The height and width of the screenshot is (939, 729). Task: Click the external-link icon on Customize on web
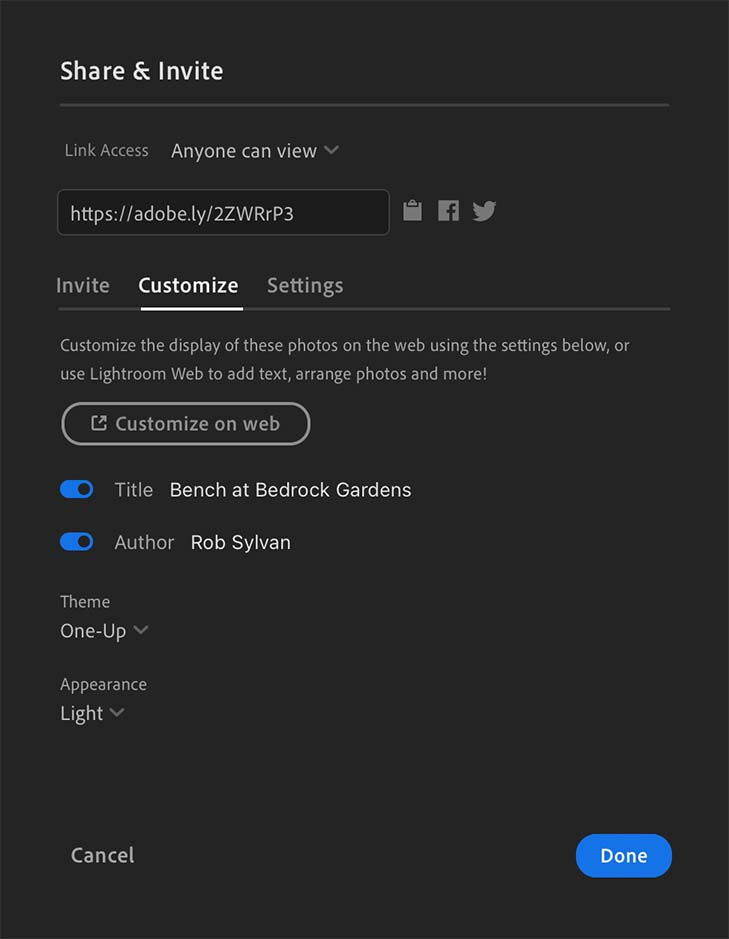[99, 423]
